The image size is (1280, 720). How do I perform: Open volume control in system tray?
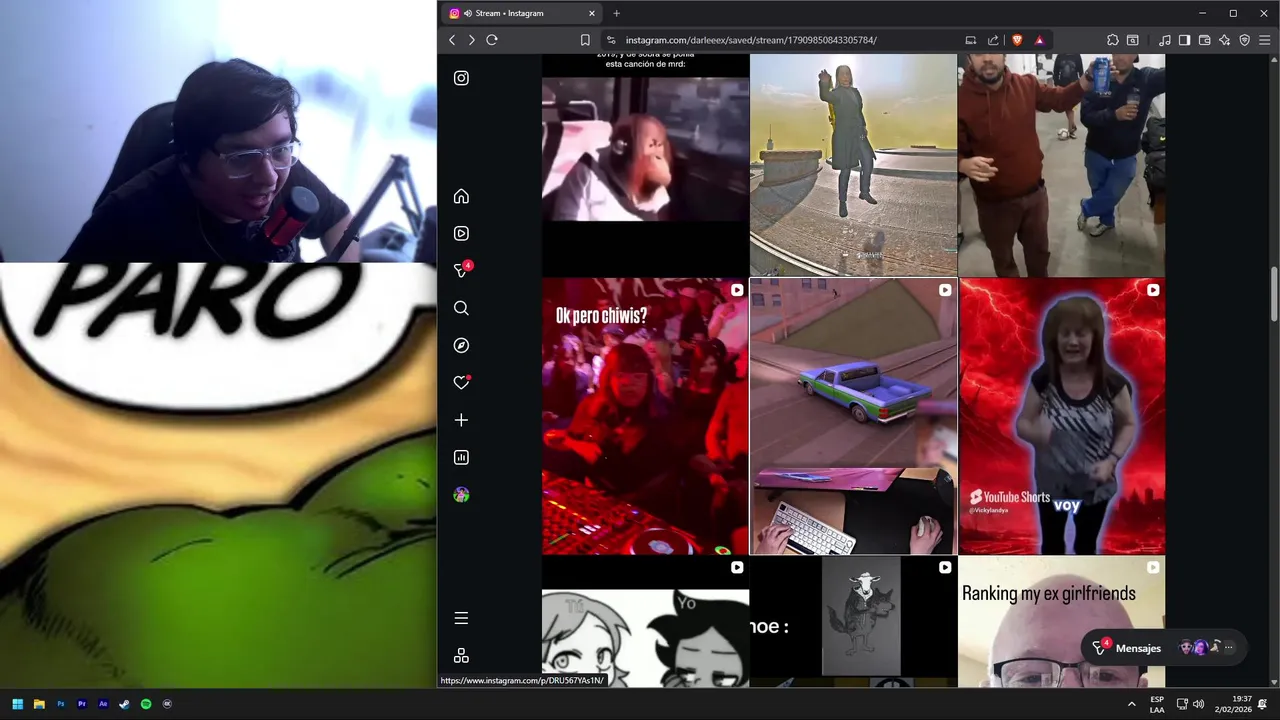pyautogui.click(x=1198, y=704)
